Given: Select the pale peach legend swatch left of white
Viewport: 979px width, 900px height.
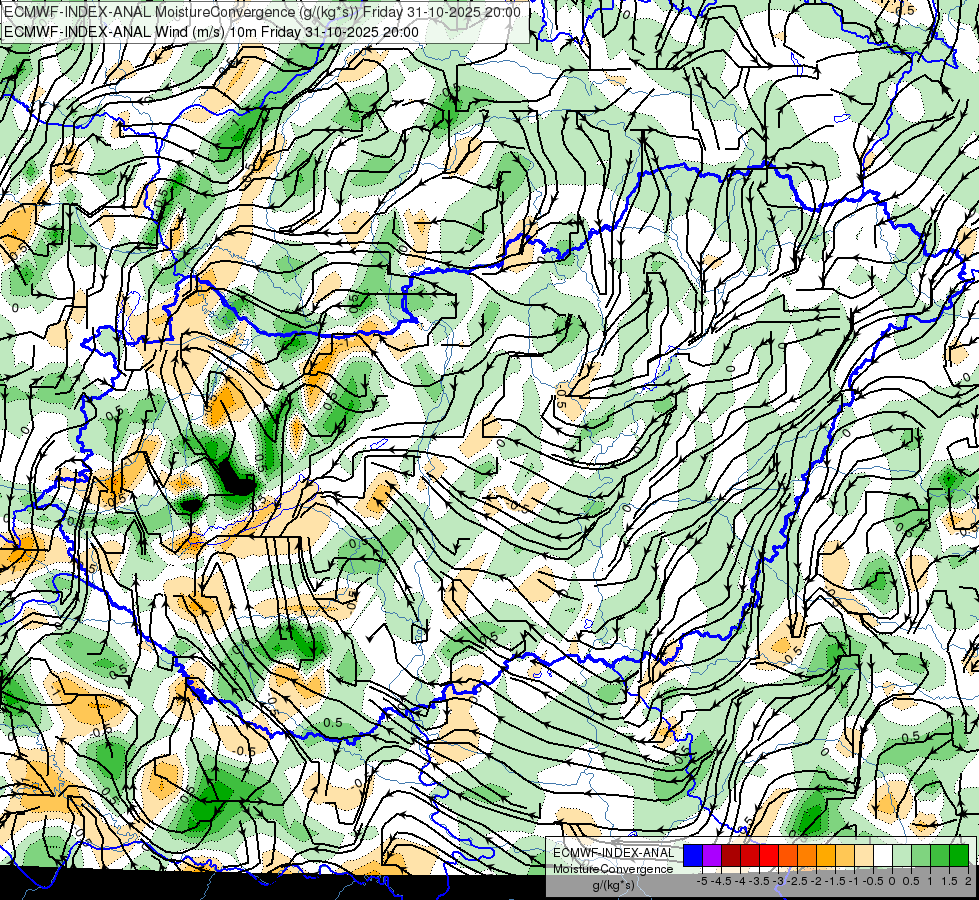Looking at the screenshot, I should [x=864, y=855].
